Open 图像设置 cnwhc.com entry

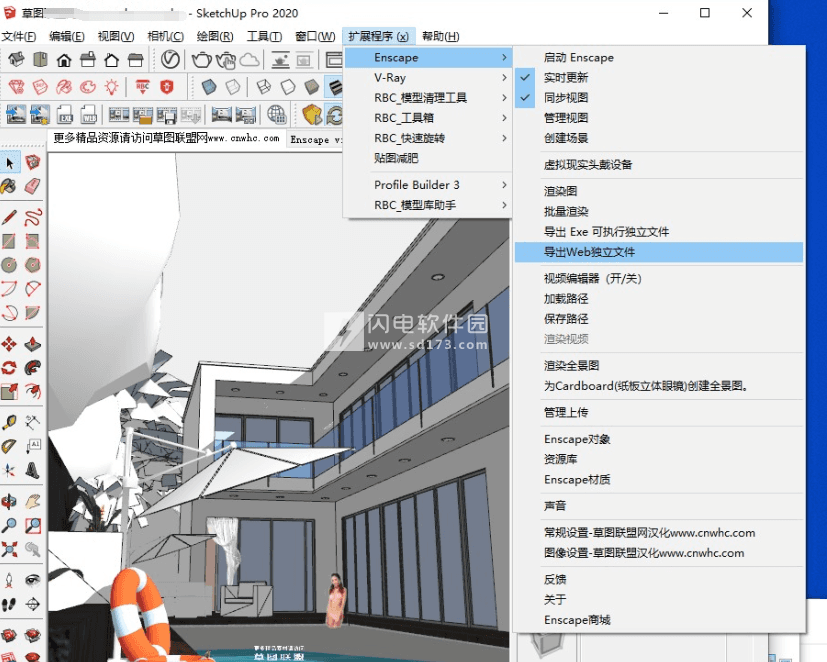click(x=659, y=553)
